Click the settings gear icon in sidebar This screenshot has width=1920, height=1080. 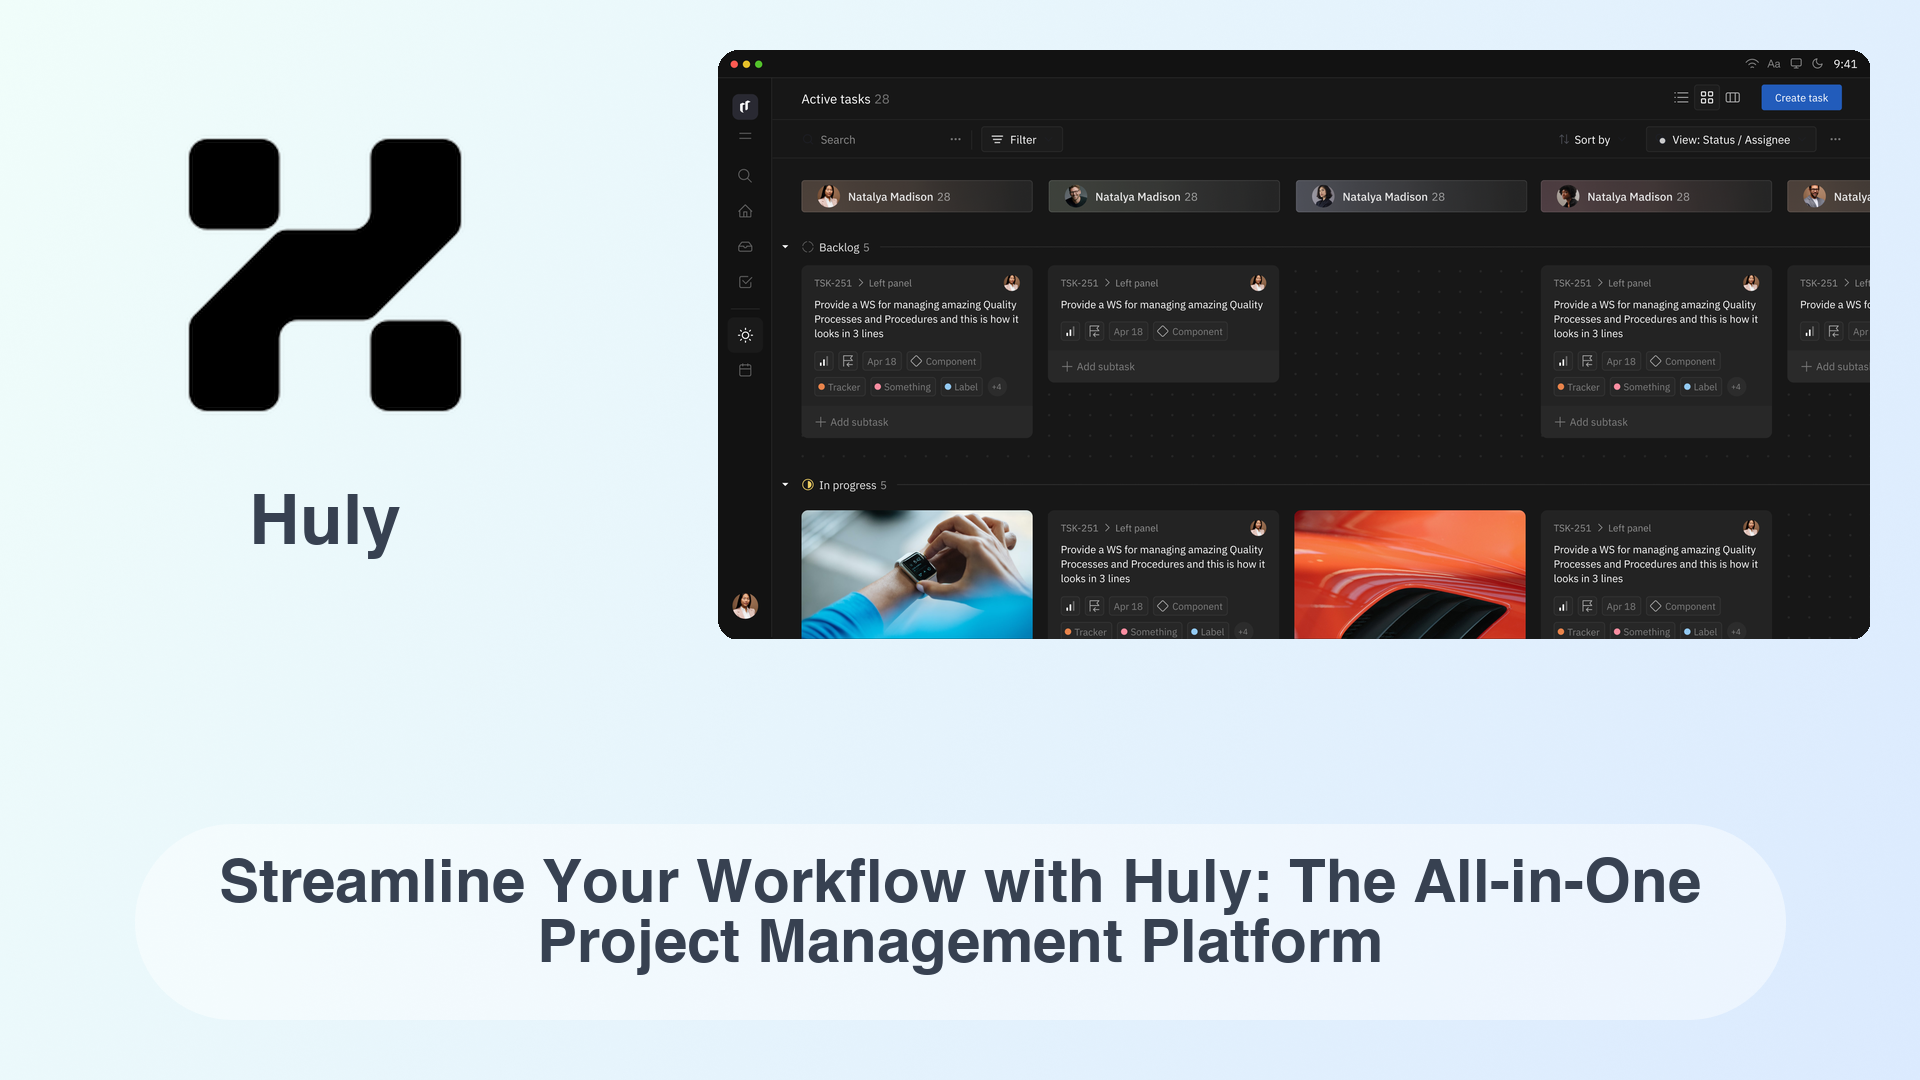pyautogui.click(x=744, y=335)
